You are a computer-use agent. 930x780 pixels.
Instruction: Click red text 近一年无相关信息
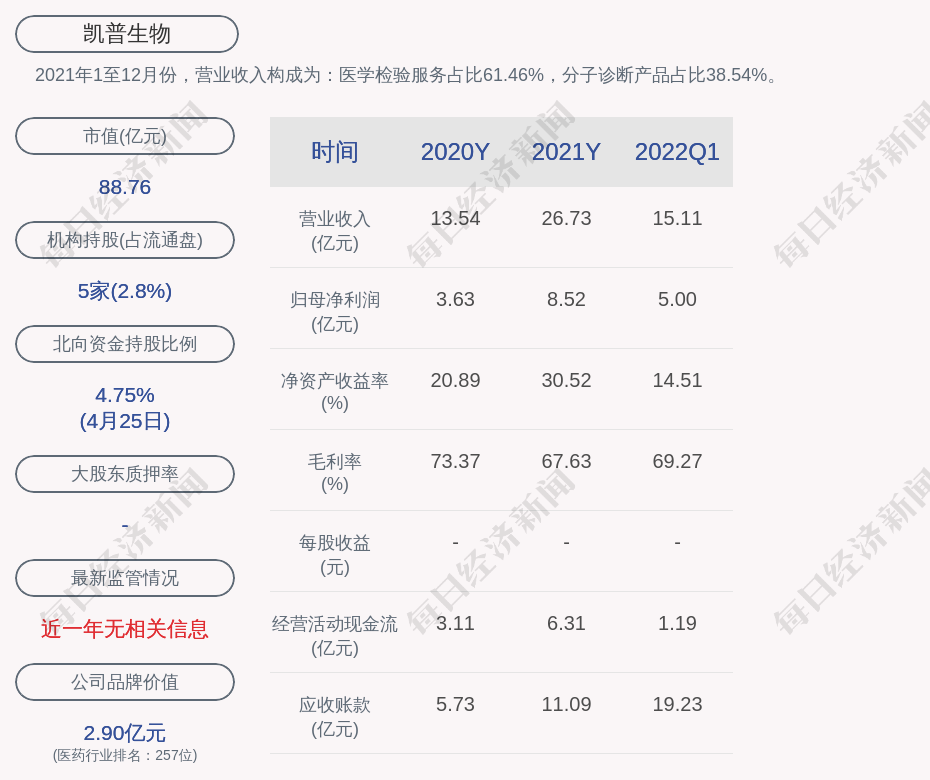coord(125,629)
